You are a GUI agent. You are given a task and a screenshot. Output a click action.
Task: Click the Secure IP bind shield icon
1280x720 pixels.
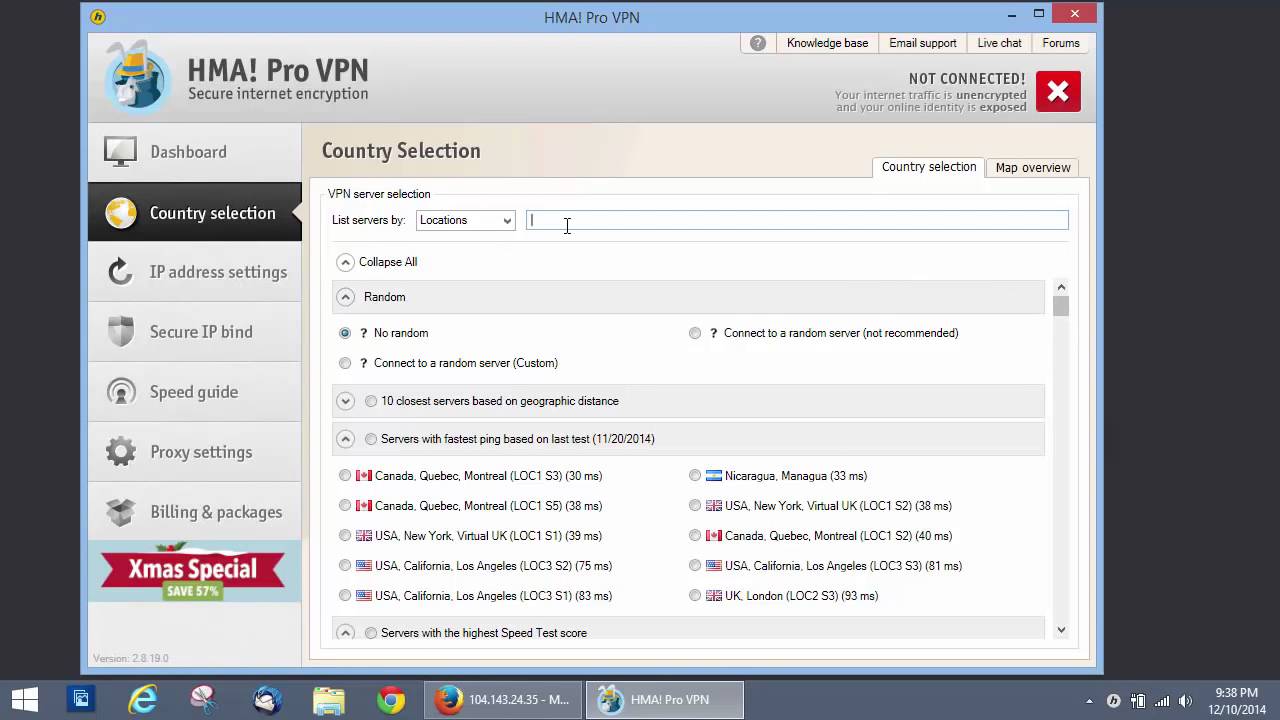click(x=121, y=332)
